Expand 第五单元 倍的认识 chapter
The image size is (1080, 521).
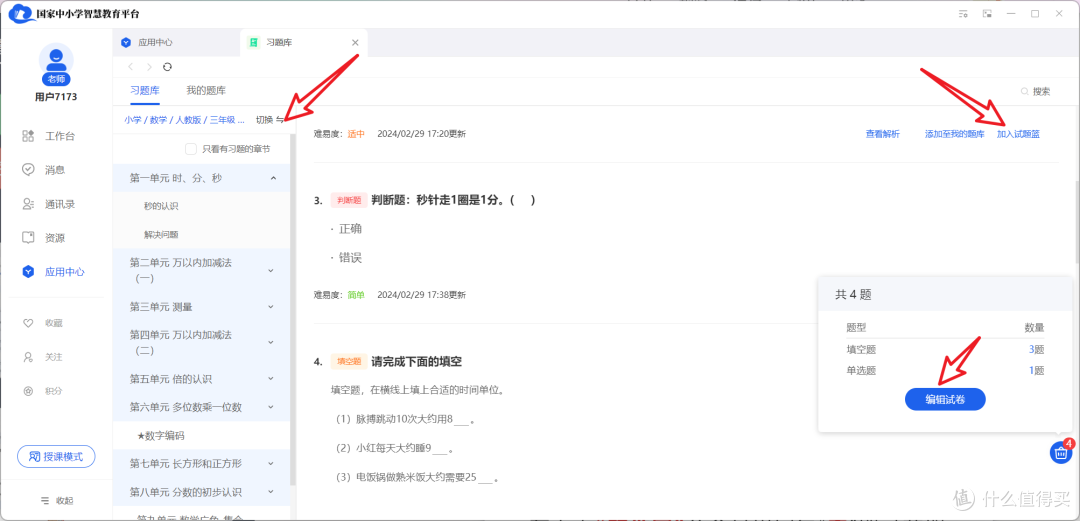click(271, 379)
